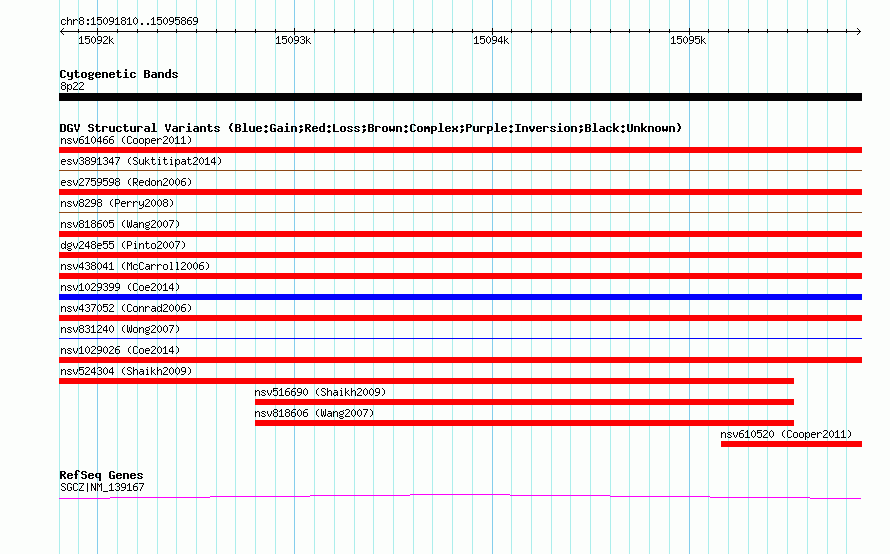
Task: Open nsv516690 (Shaikh2009) variant label
Action: click(x=320, y=392)
